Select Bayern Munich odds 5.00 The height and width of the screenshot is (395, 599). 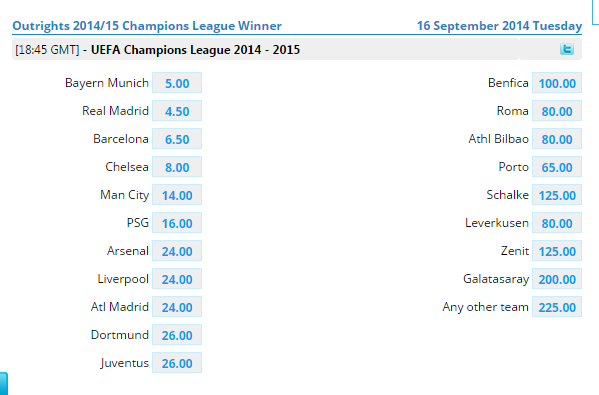[x=177, y=83]
